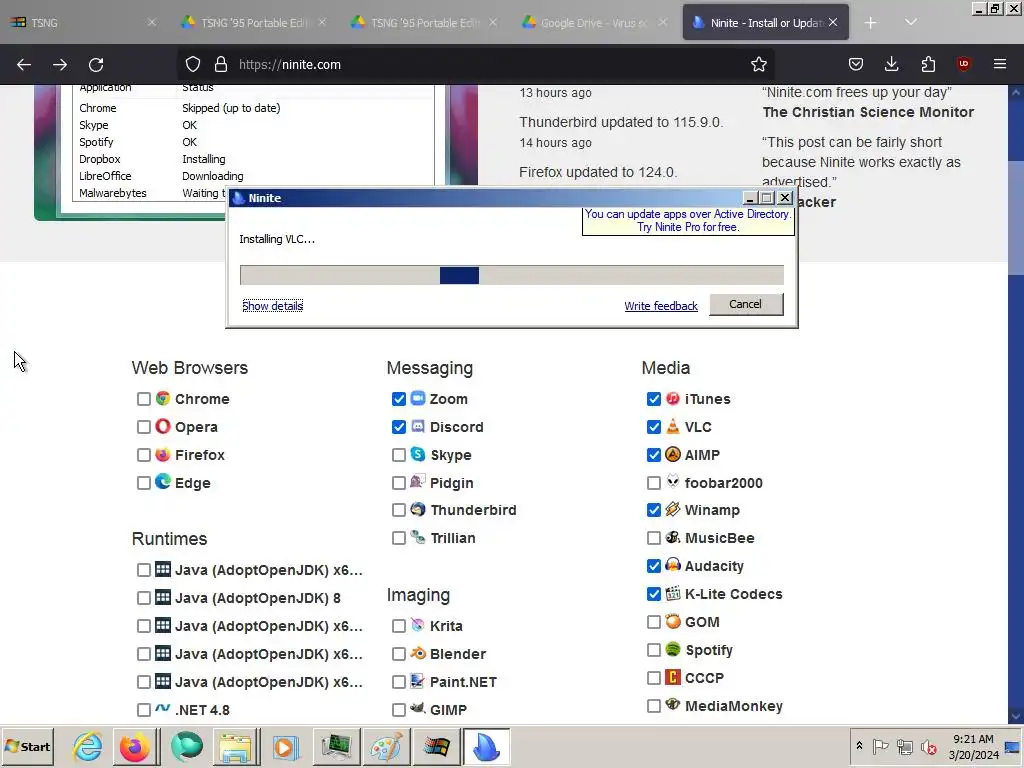Uncheck the Discord checkbox
Screen dimensions: 1024x768
tap(399, 427)
